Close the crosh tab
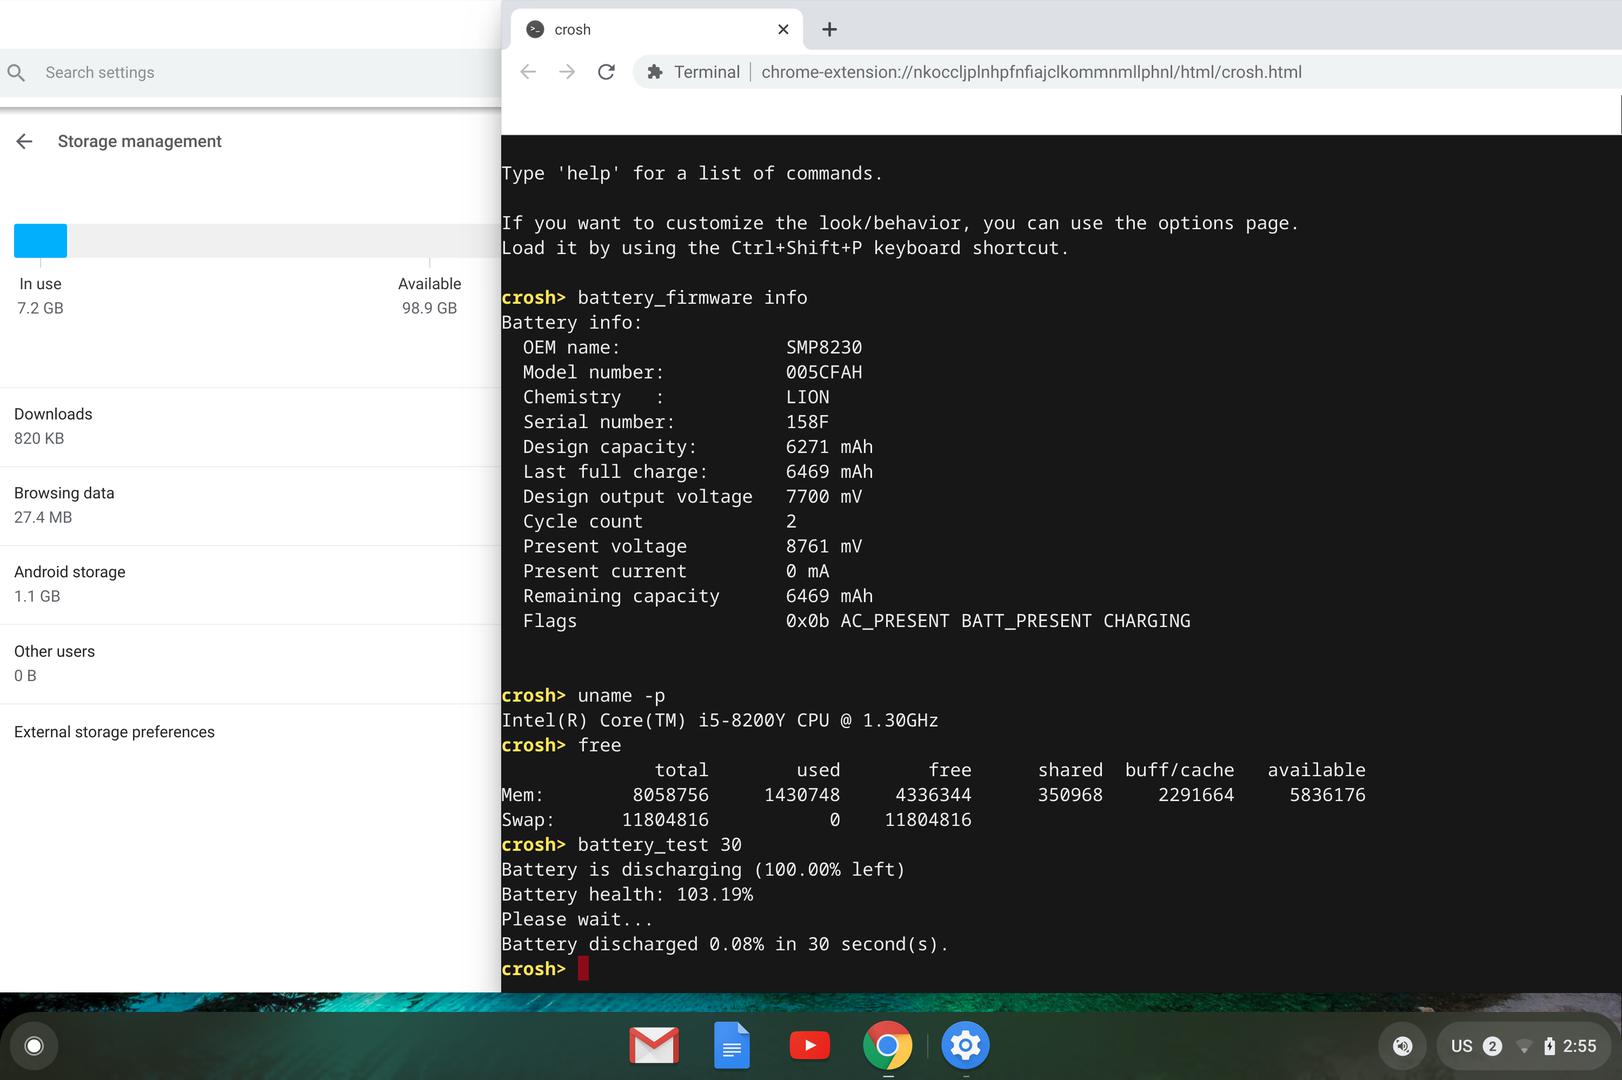 pos(783,30)
